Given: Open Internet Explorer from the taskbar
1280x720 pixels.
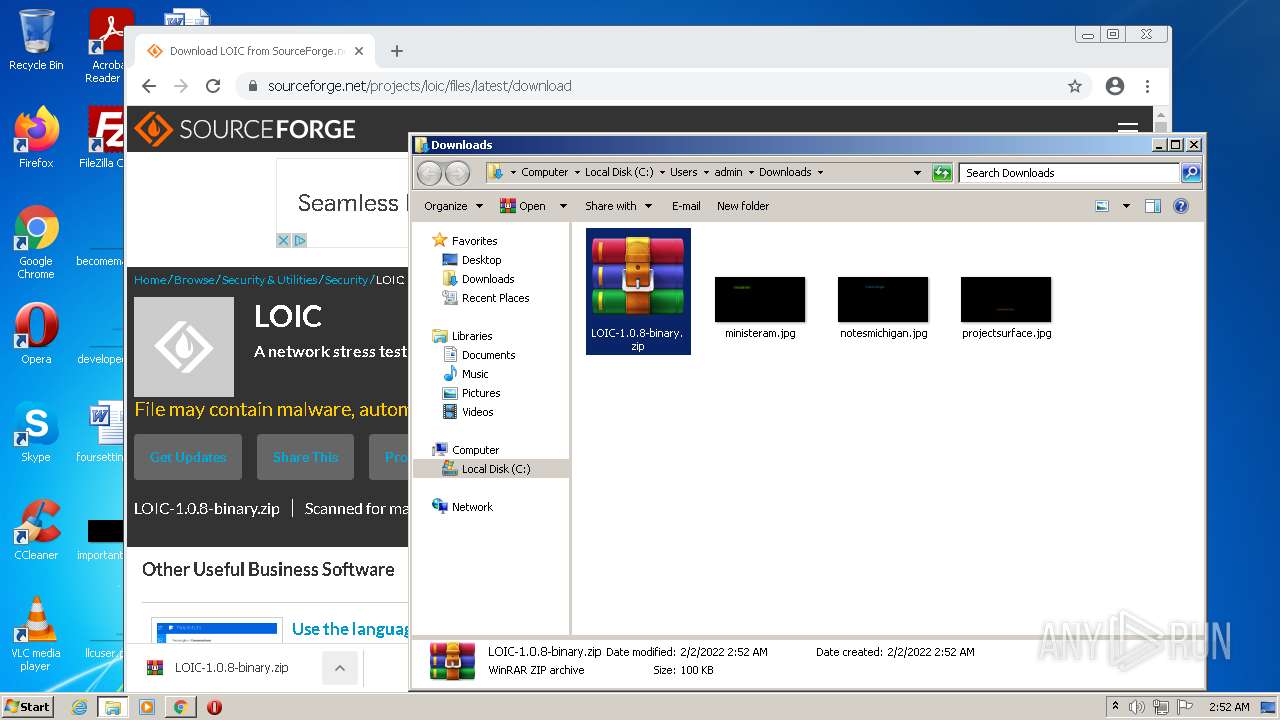Looking at the screenshot, I should click(x=79, y=707).
